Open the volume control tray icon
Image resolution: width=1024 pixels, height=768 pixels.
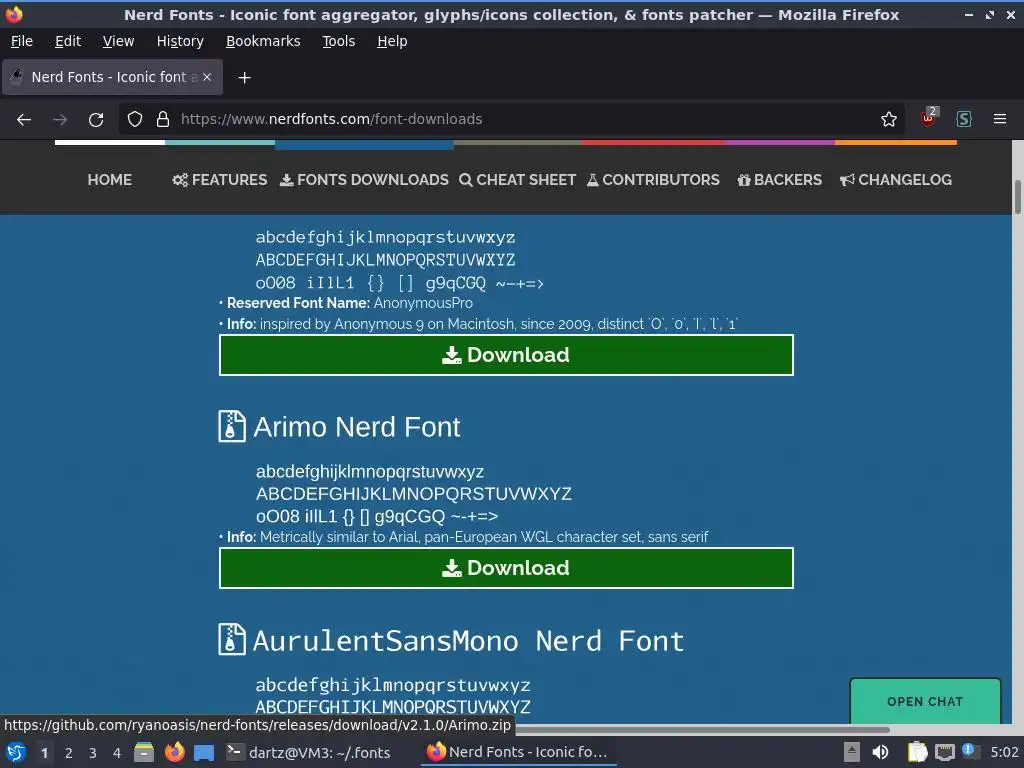(880, 752)
